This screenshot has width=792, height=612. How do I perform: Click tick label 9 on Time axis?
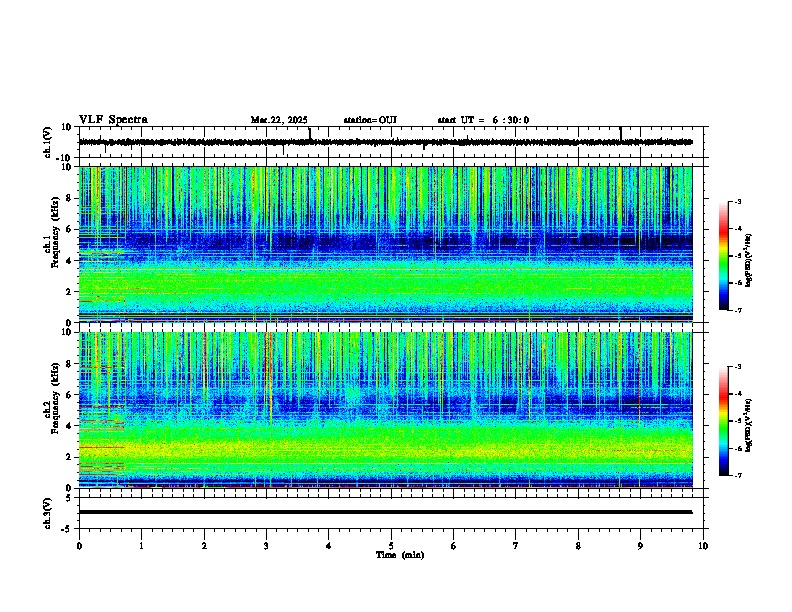pos(640,546)
